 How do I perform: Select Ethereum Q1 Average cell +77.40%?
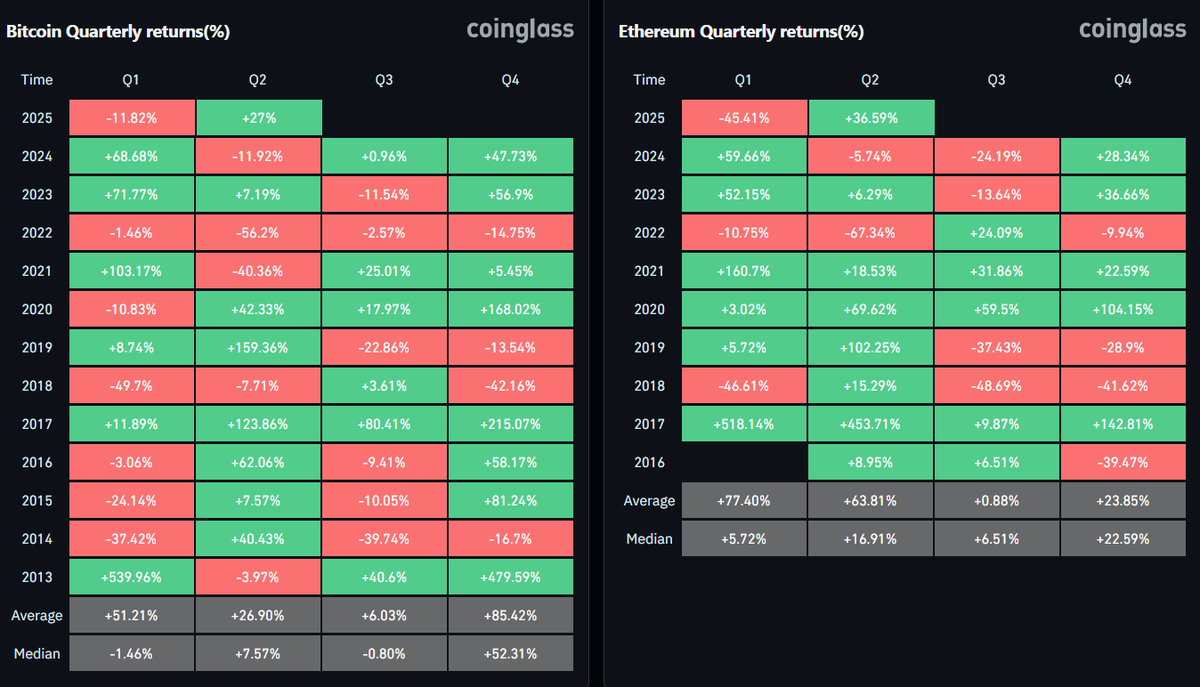(744, 500)
